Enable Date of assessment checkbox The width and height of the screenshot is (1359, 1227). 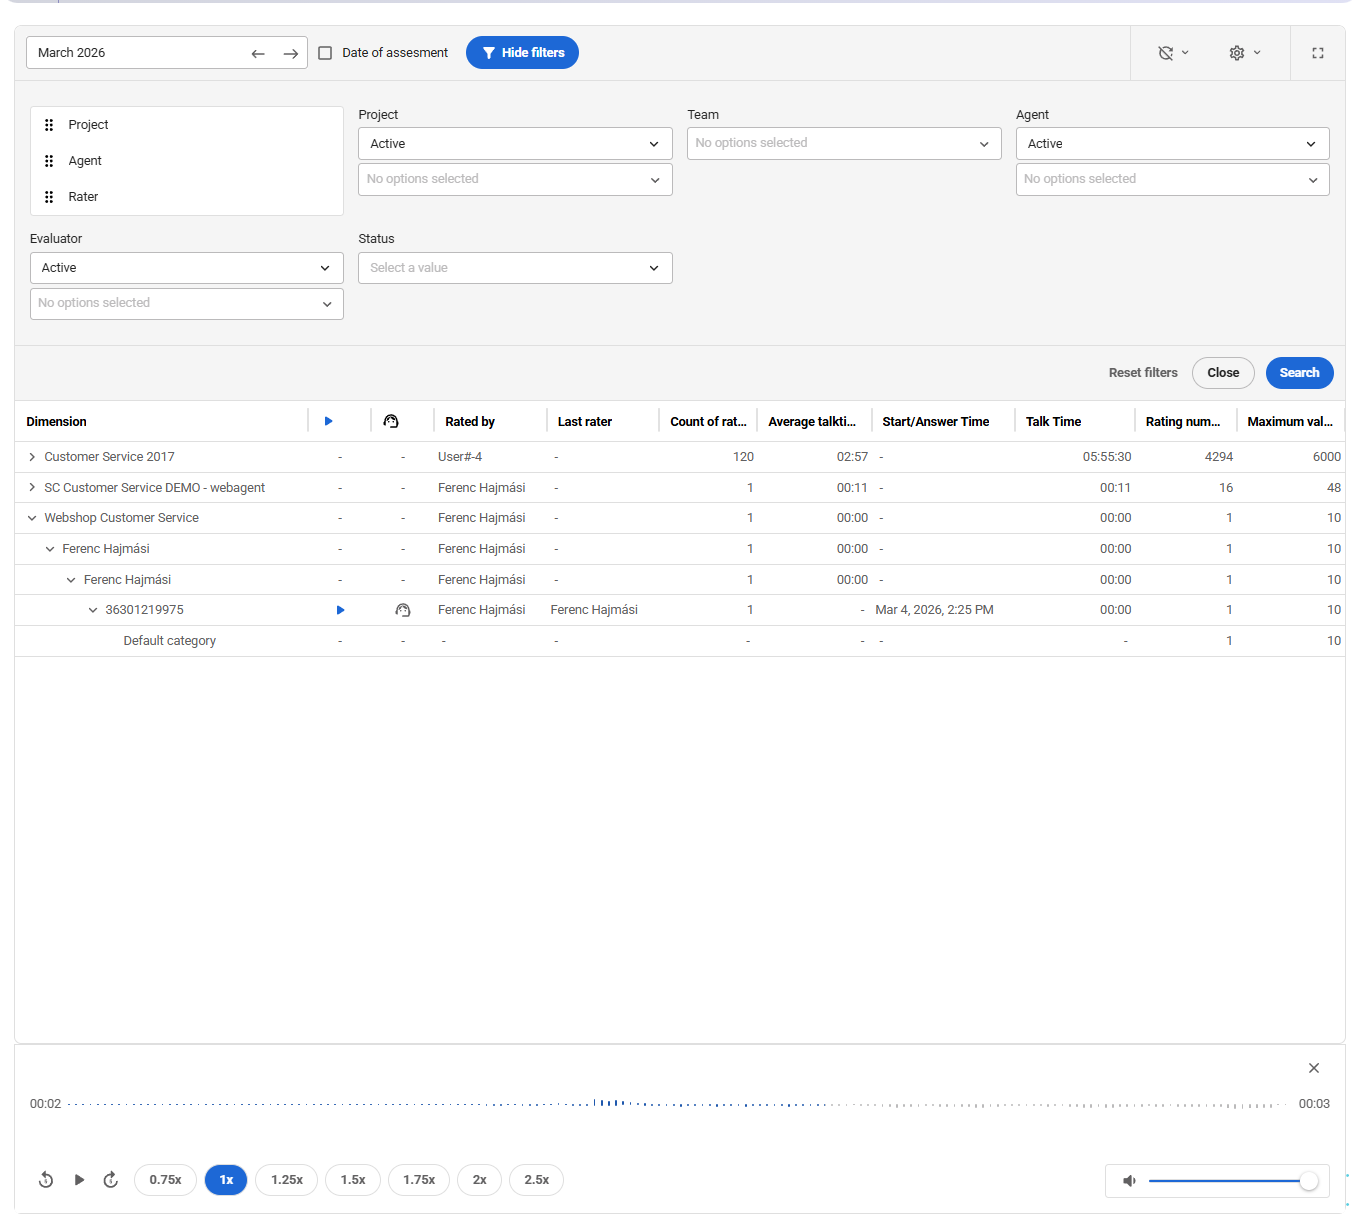(x=325, y=53)
